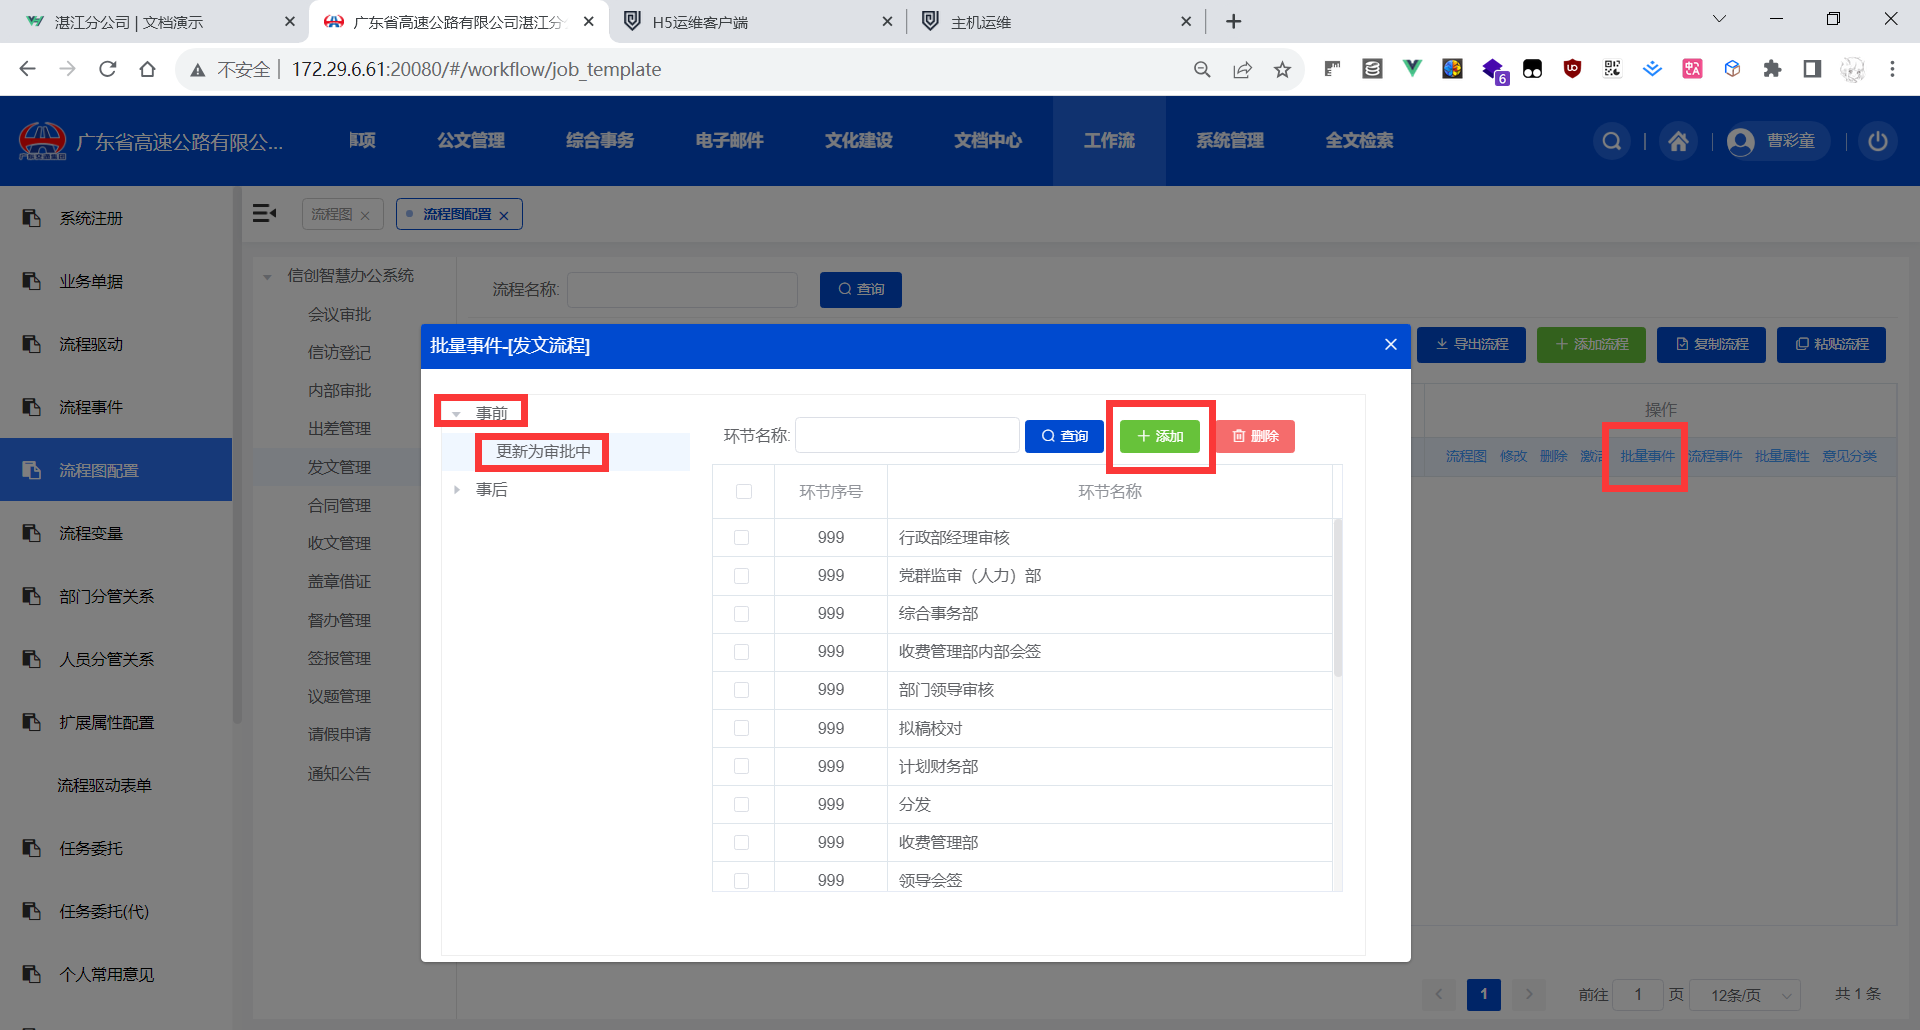Screen dimensions: 1920x1030
Task: Reload the page with browser refresh icon
Action: coord(108,69)
